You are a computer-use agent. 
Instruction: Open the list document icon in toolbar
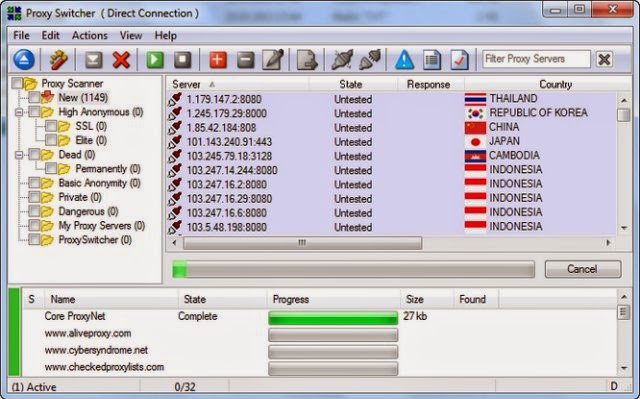tap(432, 60)
